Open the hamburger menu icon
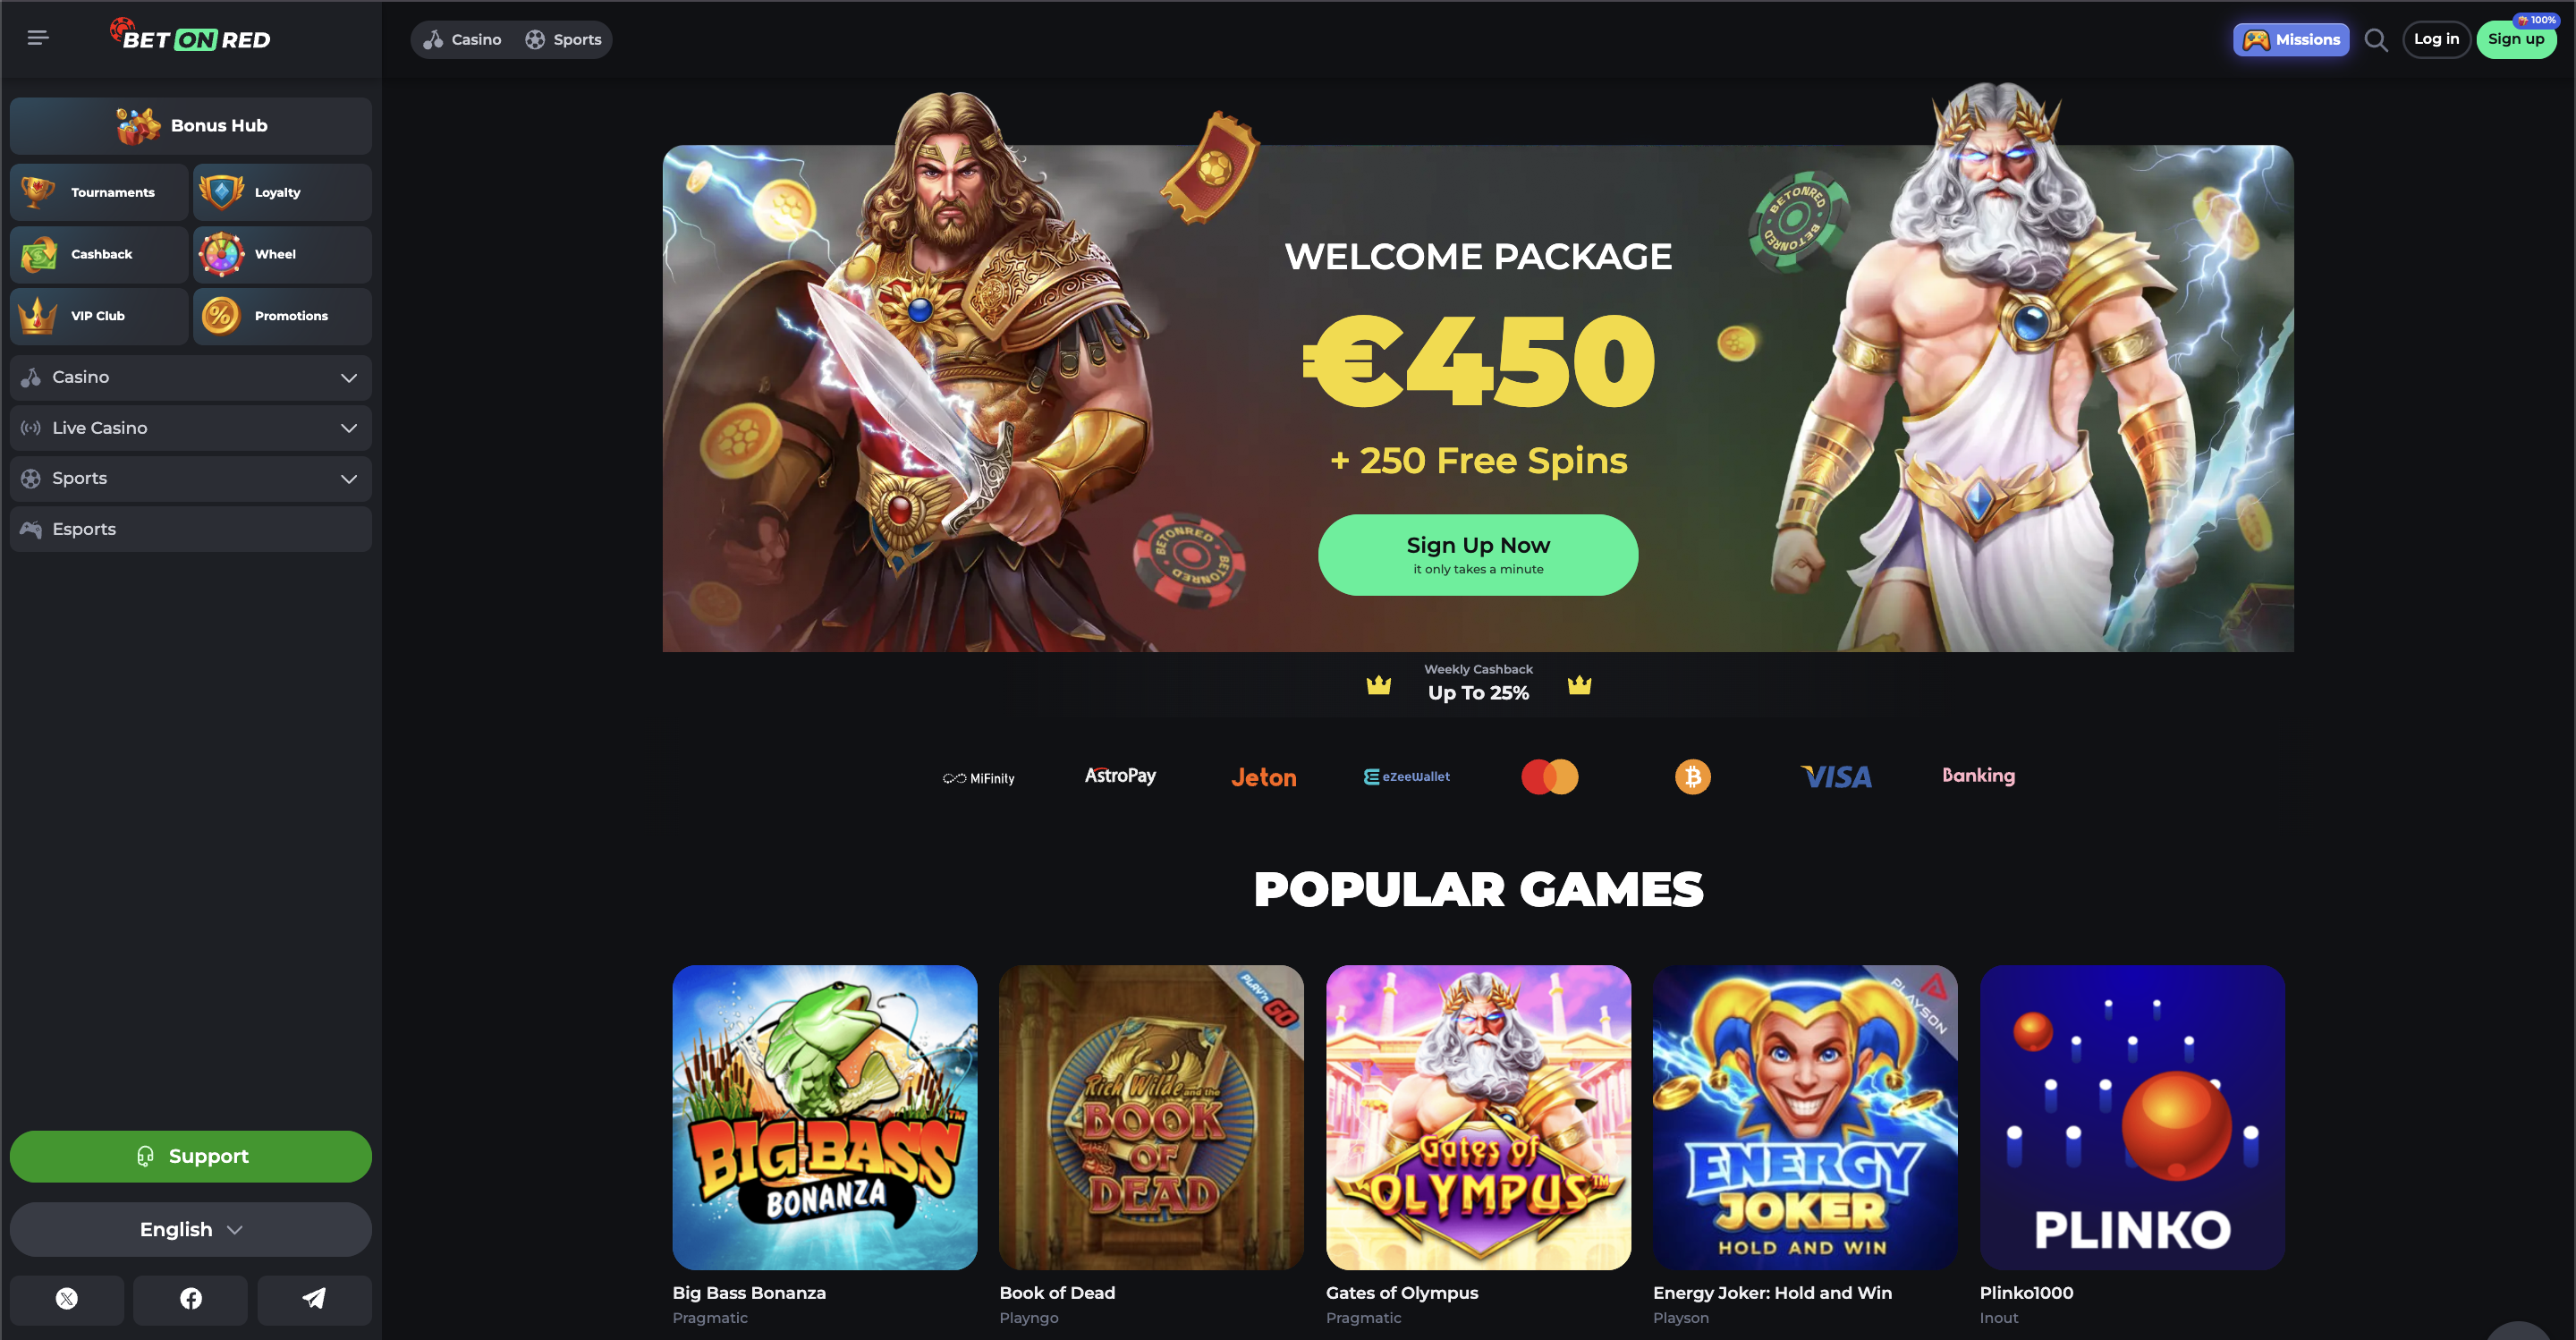2576x1340 pixels. click(x=38, y=38)
